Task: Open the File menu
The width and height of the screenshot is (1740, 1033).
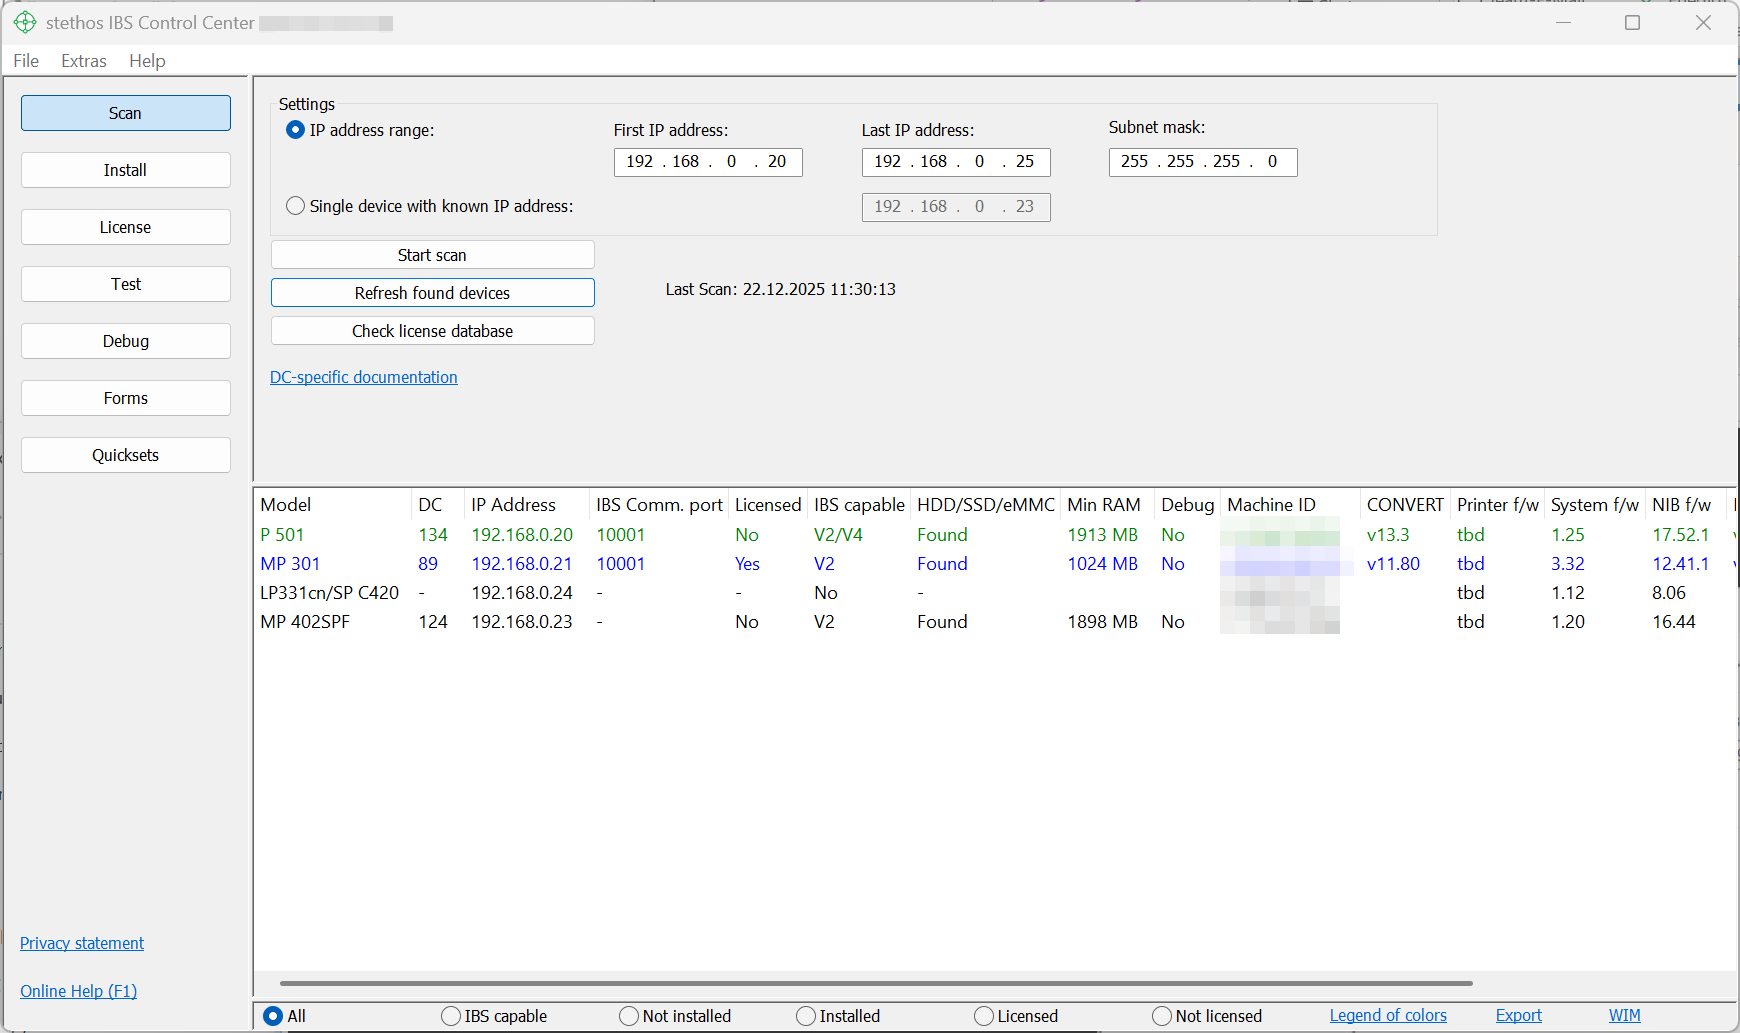Action: (26, 61)
